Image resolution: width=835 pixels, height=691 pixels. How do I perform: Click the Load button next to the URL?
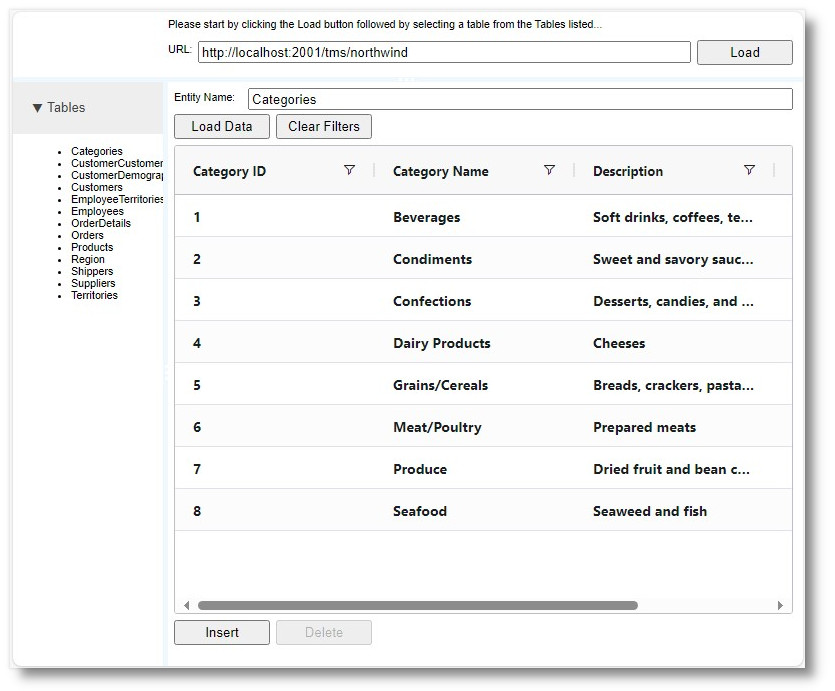(744, 52)
